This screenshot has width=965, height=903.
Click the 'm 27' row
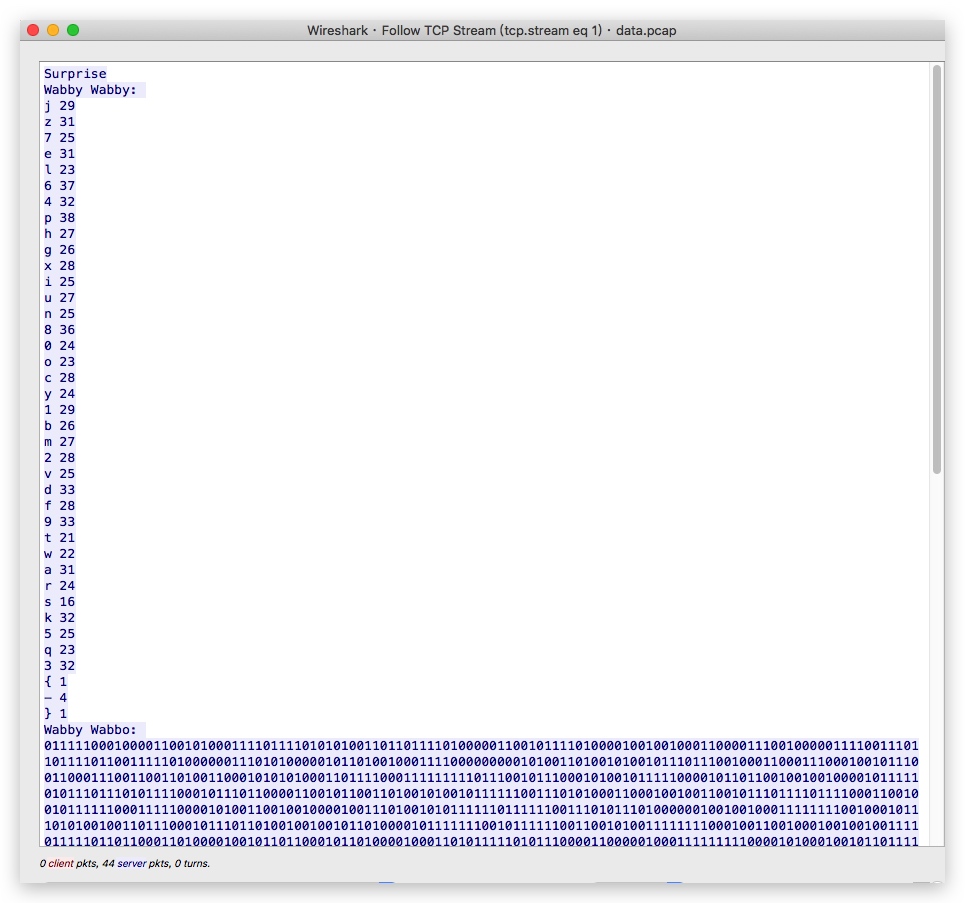coord(59,442)
